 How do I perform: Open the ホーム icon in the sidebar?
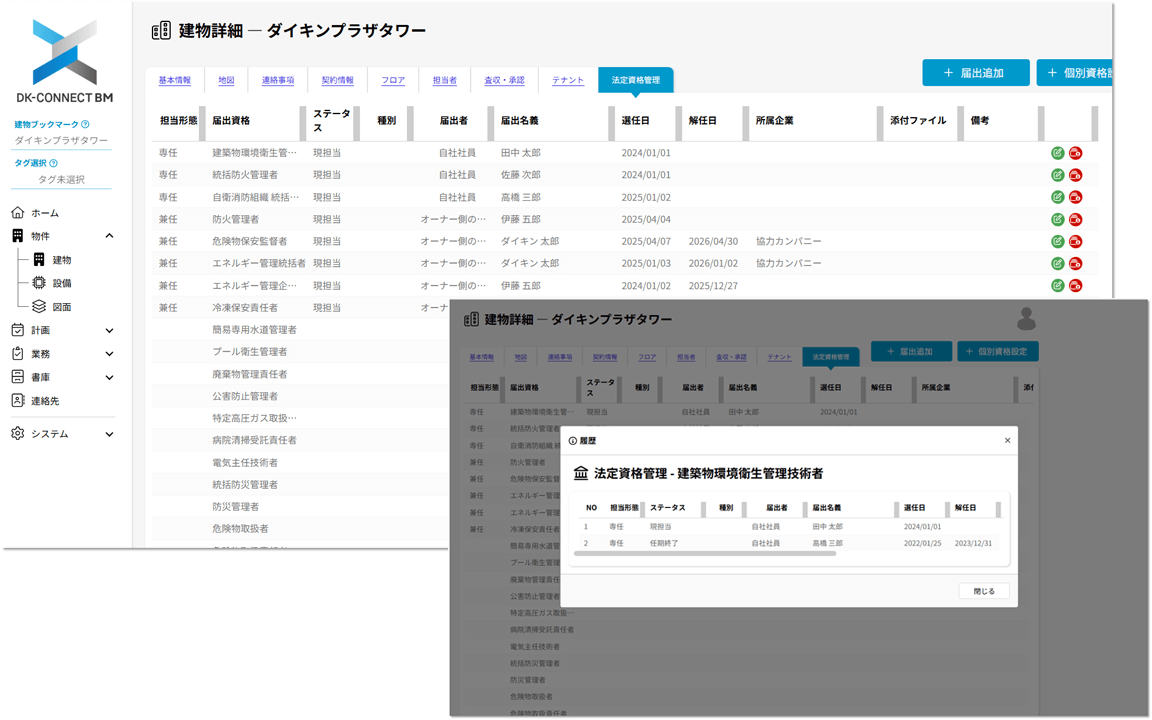18,213
